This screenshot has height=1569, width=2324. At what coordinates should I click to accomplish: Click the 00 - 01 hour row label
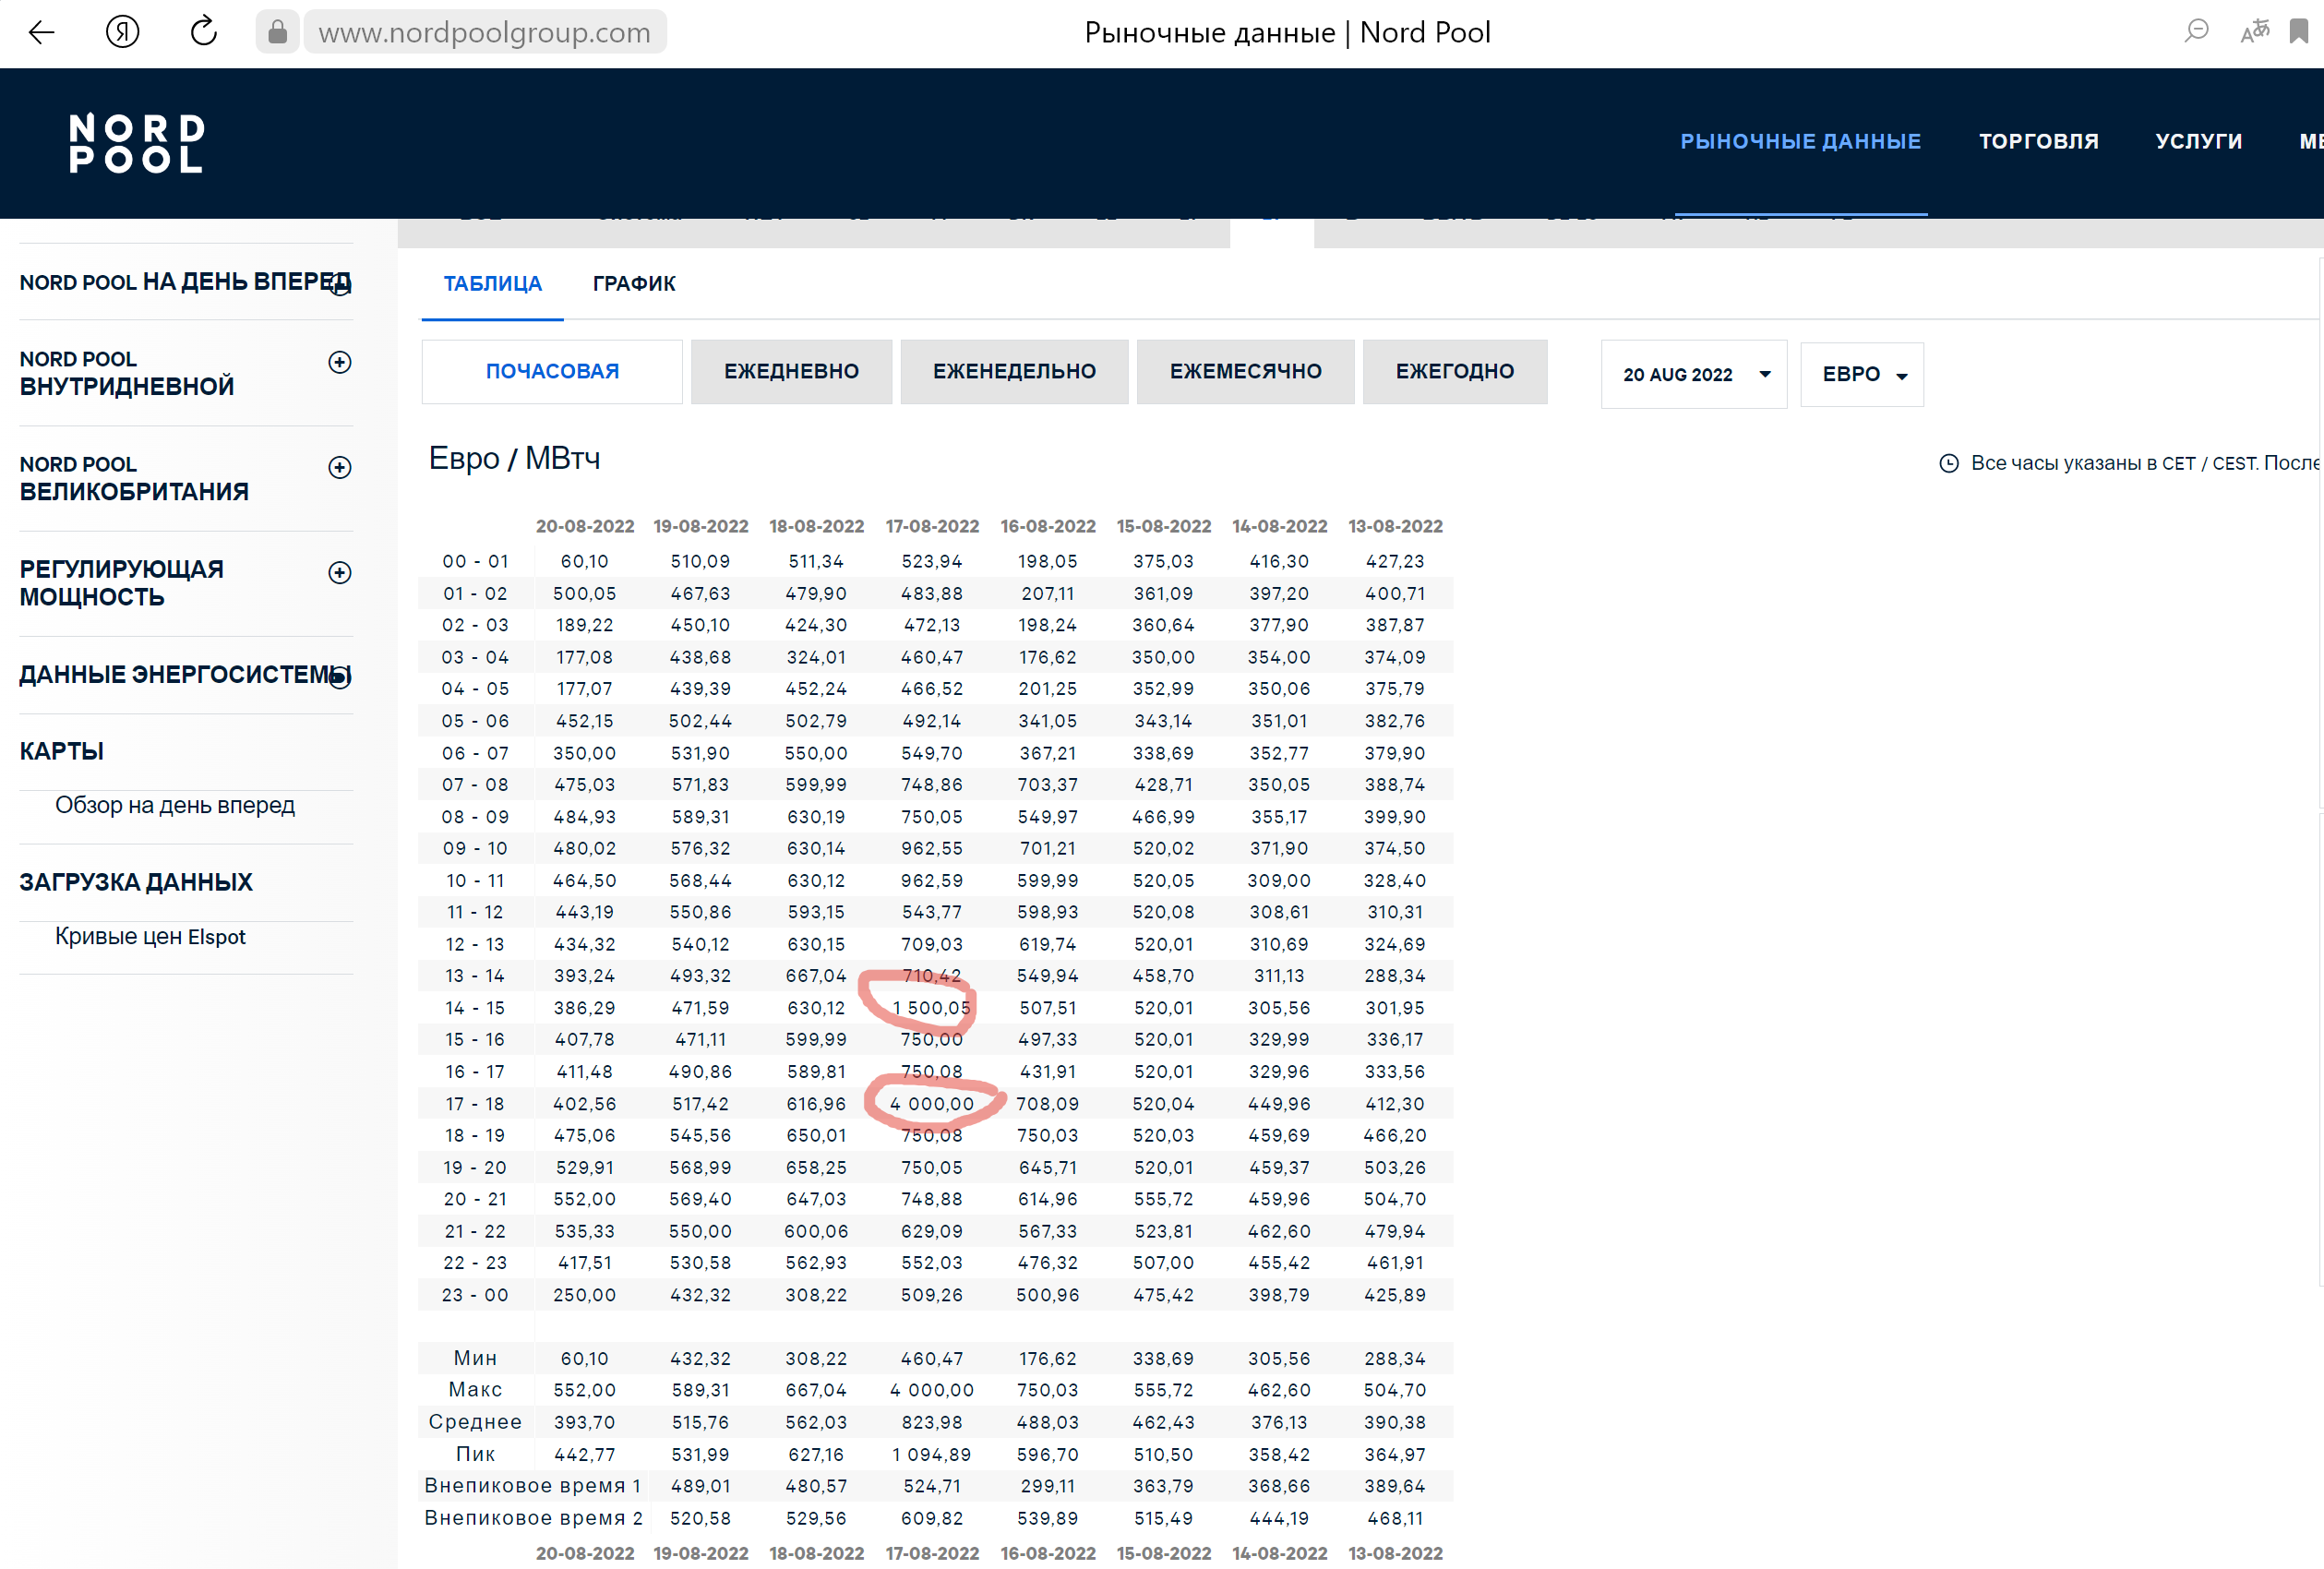pyautogui.click(x=475, y=561)
